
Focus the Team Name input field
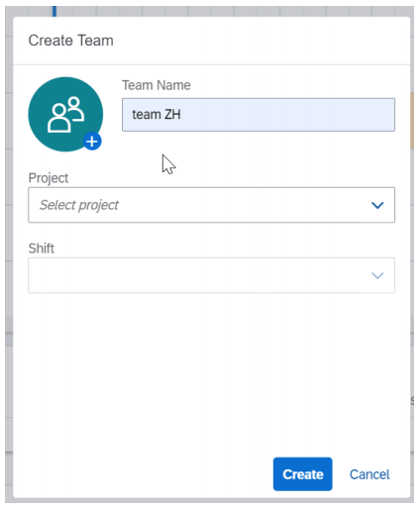tap(258, 115)
